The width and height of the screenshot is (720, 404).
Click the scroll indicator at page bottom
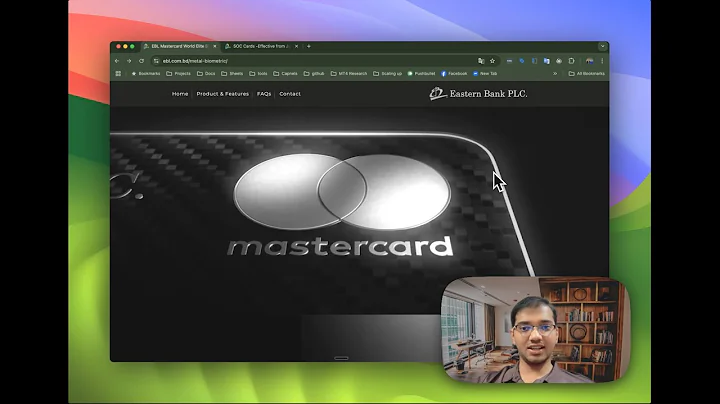tap(341, 358)
